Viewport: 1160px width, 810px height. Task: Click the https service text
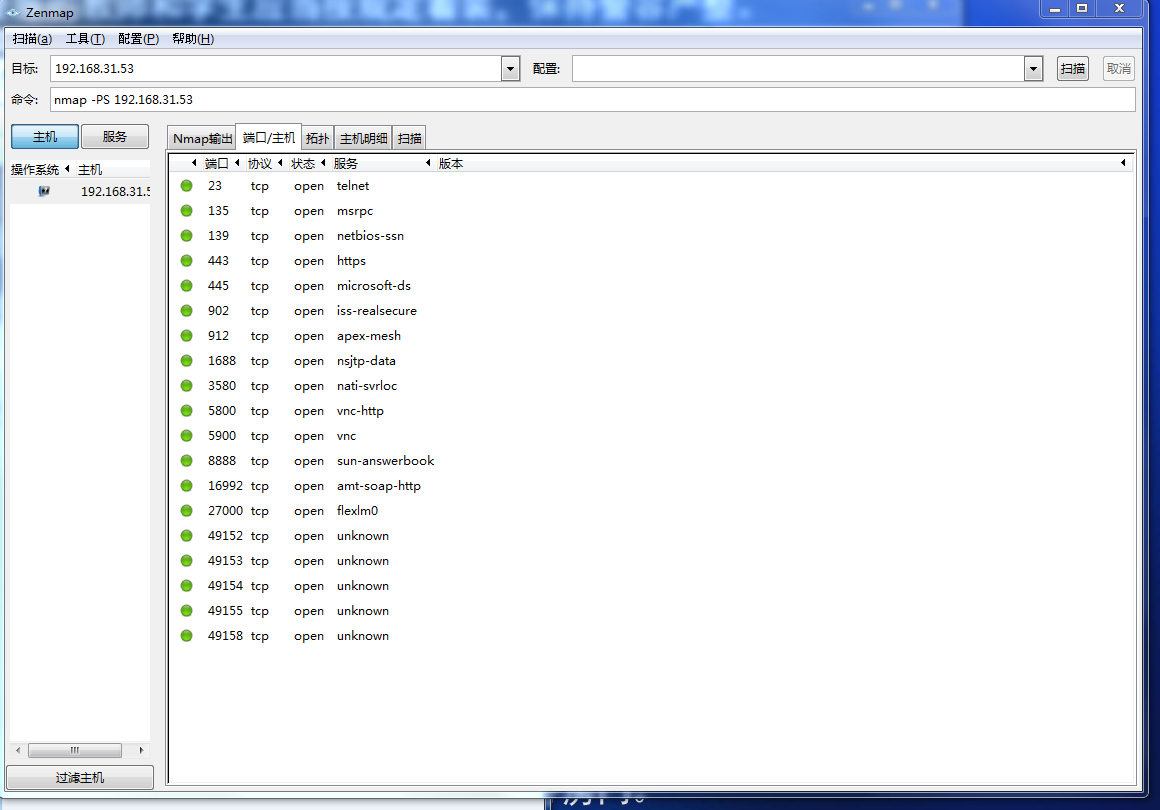click(351, 261)
